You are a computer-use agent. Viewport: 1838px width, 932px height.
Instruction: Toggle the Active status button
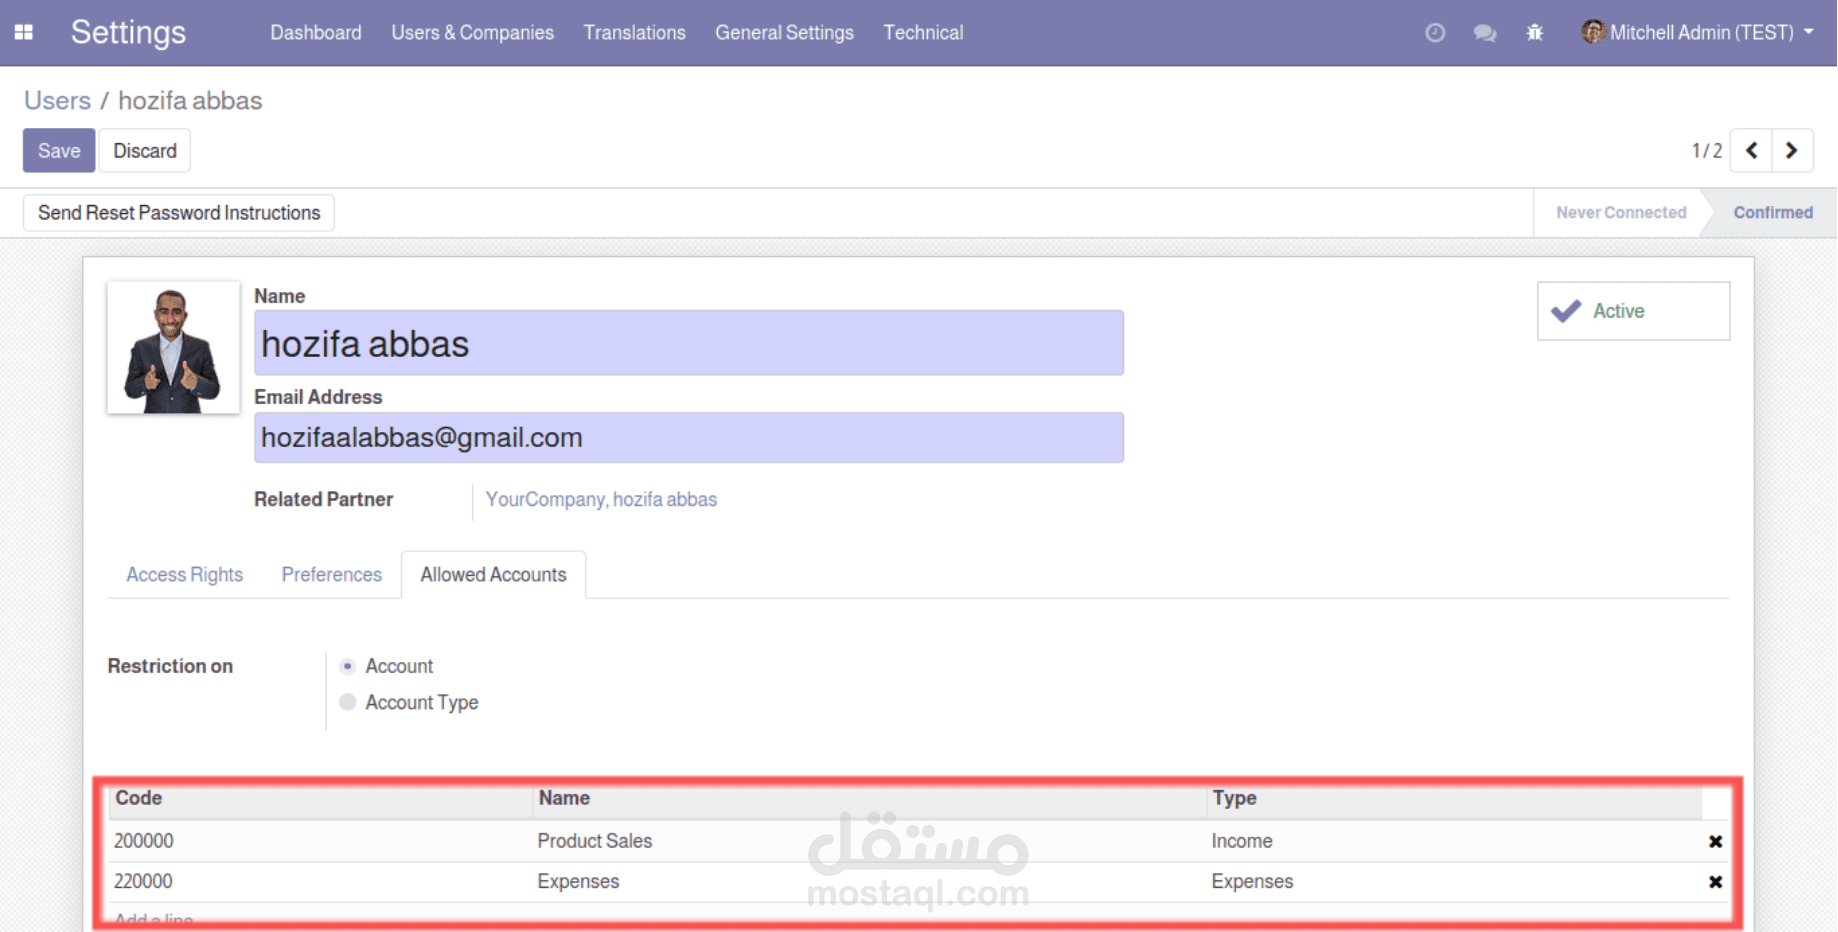pyautogui.click(x=1633, y=311)
